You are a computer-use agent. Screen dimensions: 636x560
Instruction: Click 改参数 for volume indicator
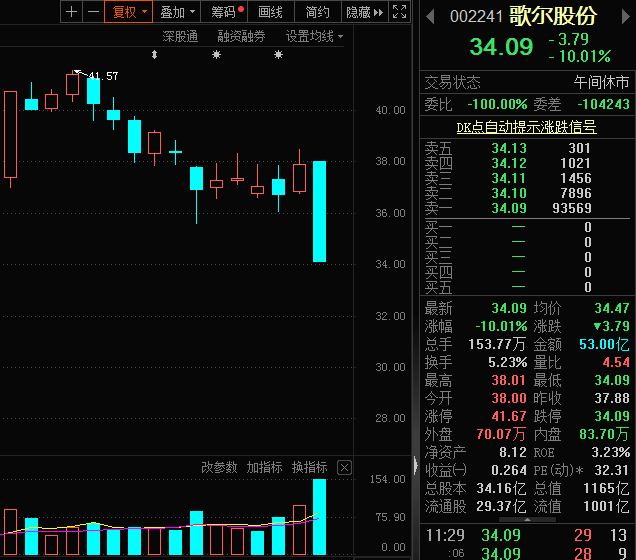219,468
